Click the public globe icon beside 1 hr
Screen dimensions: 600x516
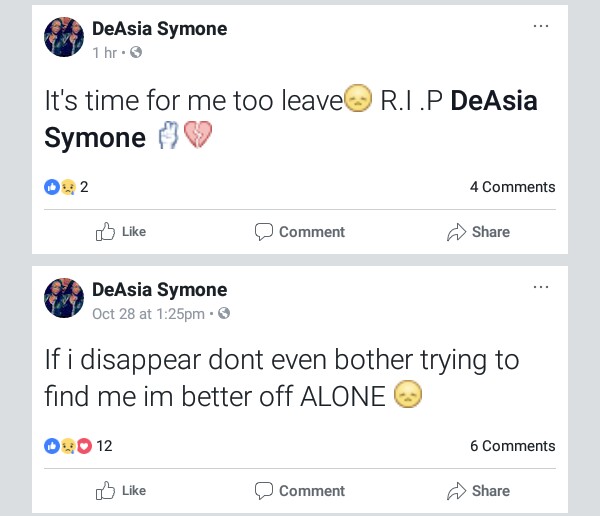click(x=136, y=53)
